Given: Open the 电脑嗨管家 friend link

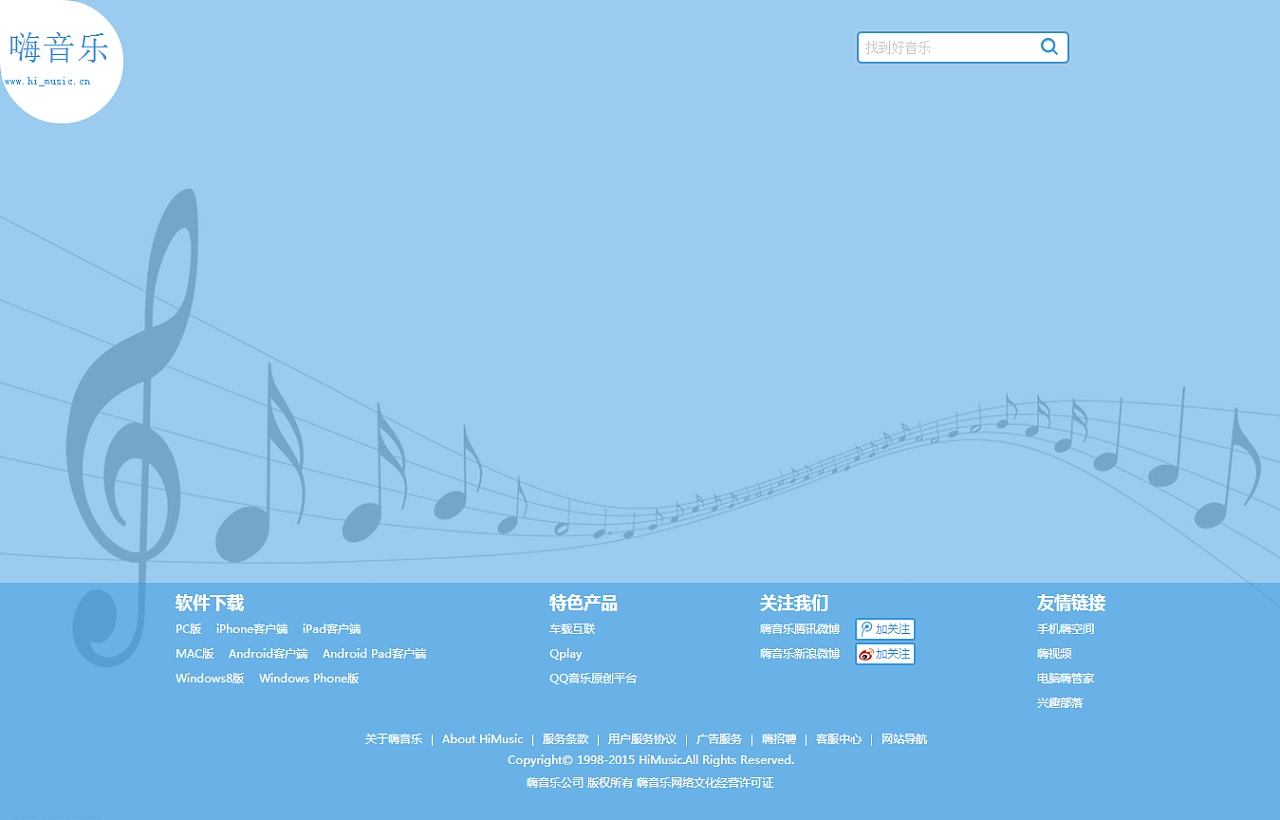Looking at the screenshot, I should (1066, 679).
